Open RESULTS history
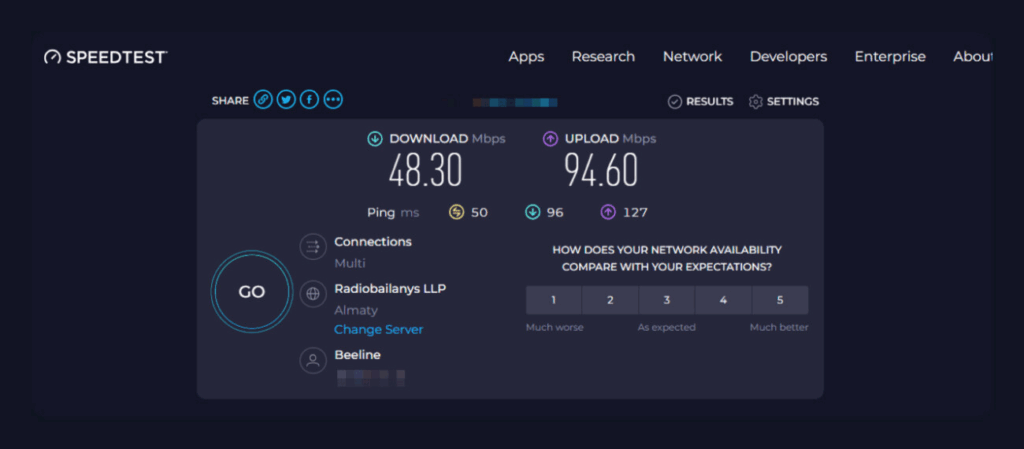Screen dimensions: 1024x449 709,102
